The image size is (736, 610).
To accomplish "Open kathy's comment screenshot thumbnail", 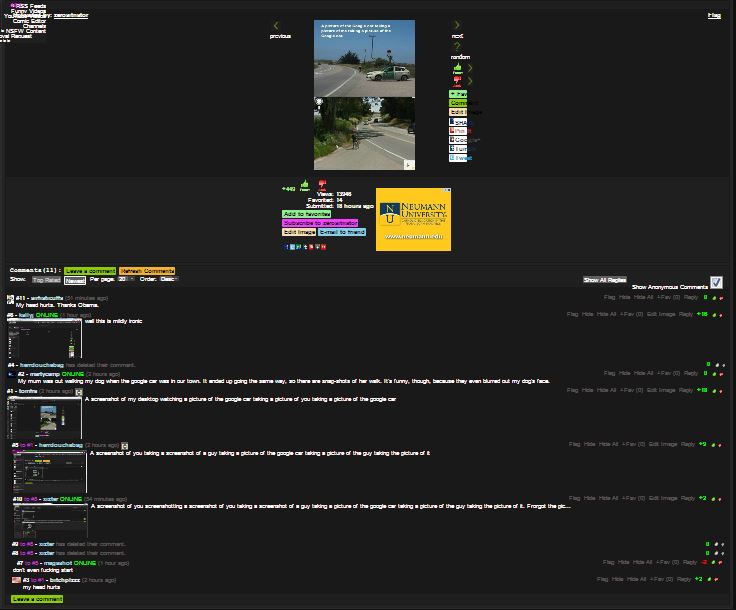I will (x=44, y=341).
